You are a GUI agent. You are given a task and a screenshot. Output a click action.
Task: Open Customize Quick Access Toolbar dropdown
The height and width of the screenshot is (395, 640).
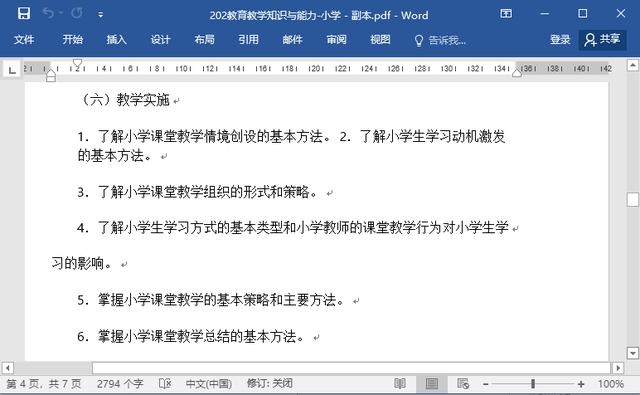[x=100, y=15]
